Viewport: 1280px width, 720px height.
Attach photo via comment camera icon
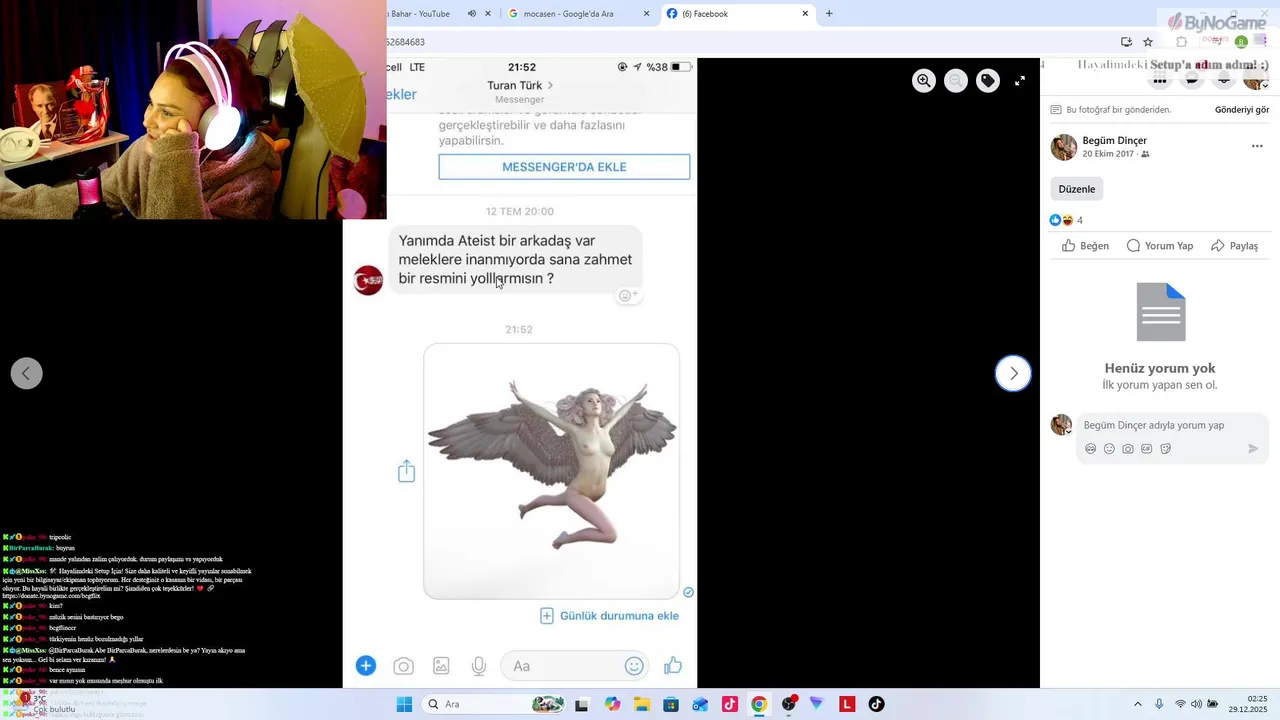1128,449
